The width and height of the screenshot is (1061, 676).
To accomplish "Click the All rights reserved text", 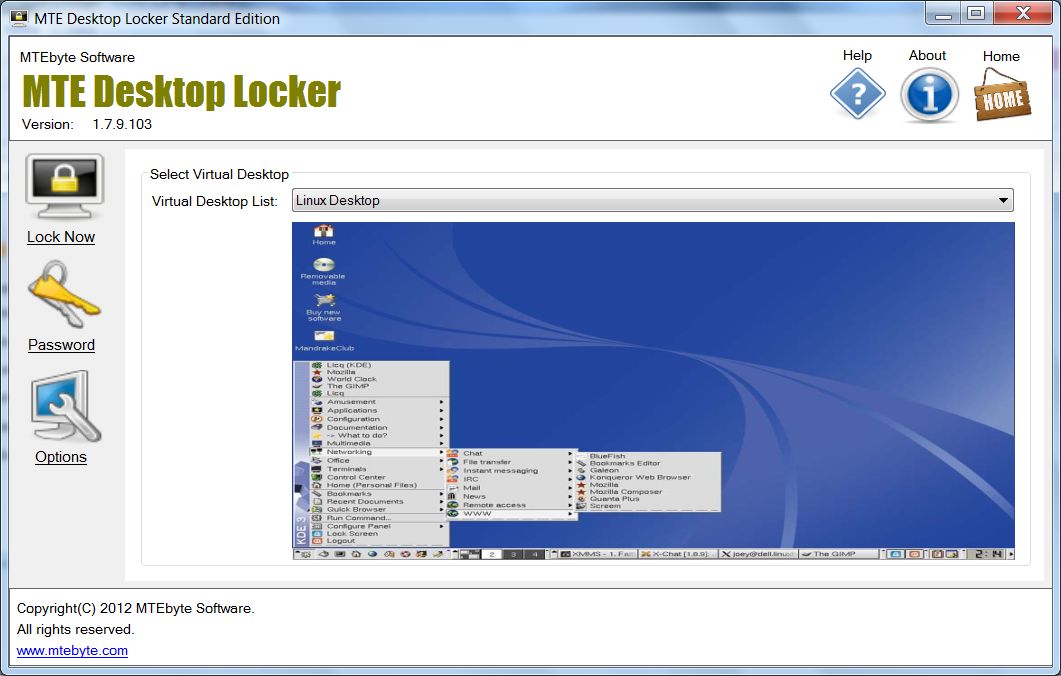I will [x=76, y=629].
